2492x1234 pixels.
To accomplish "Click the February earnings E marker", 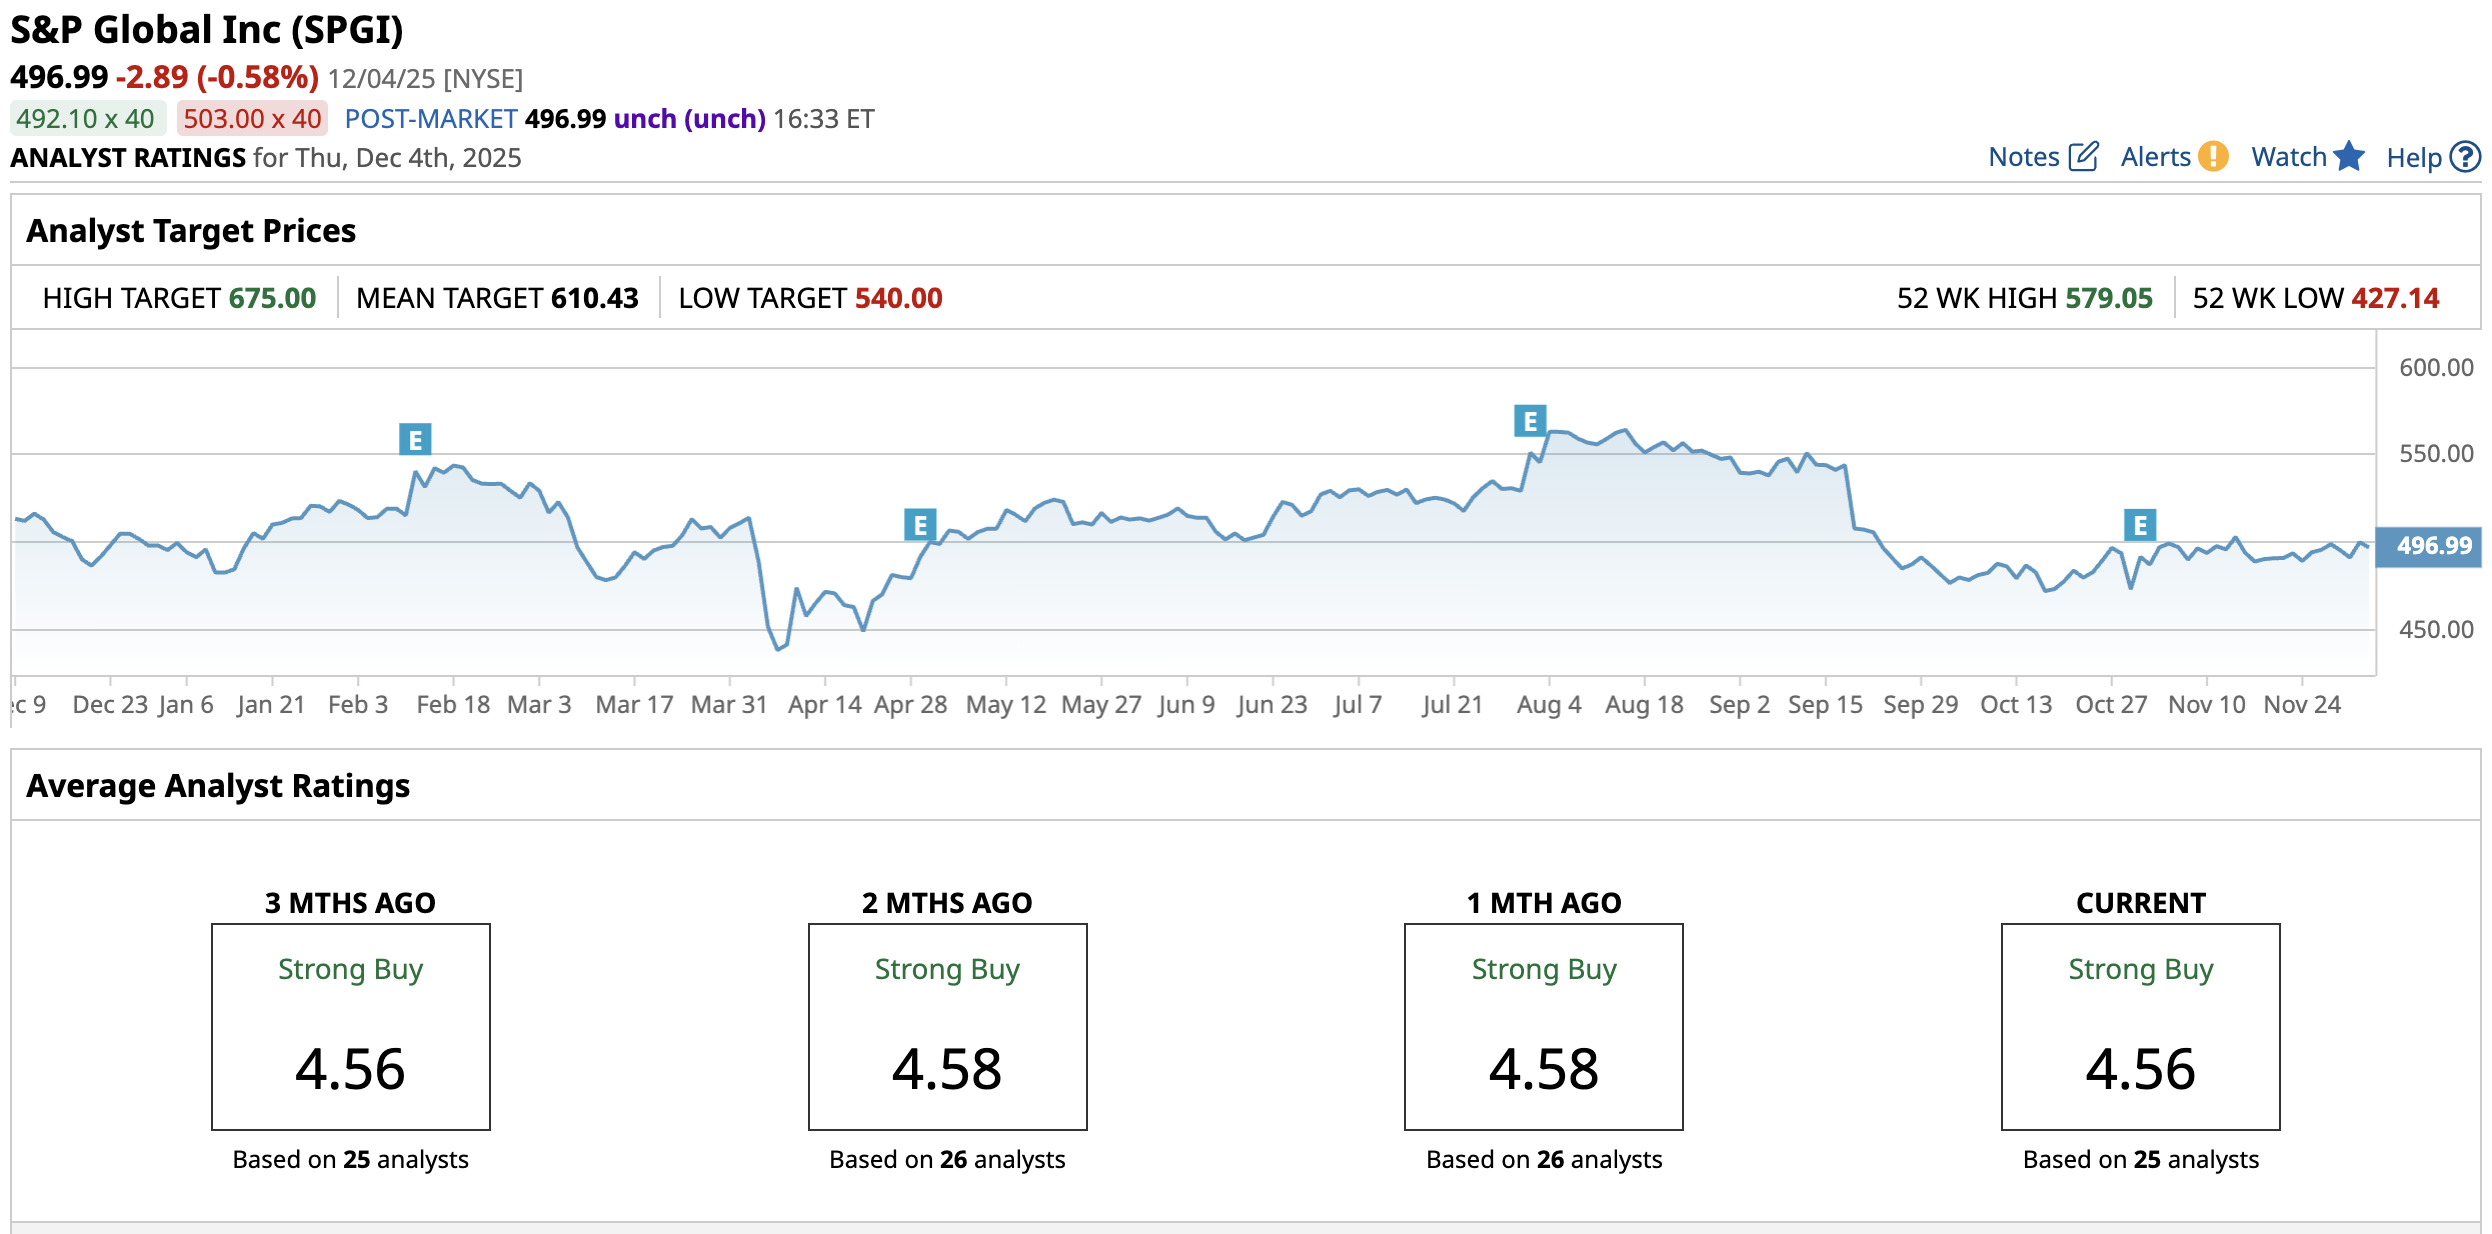I will click(x=415, y=439).
